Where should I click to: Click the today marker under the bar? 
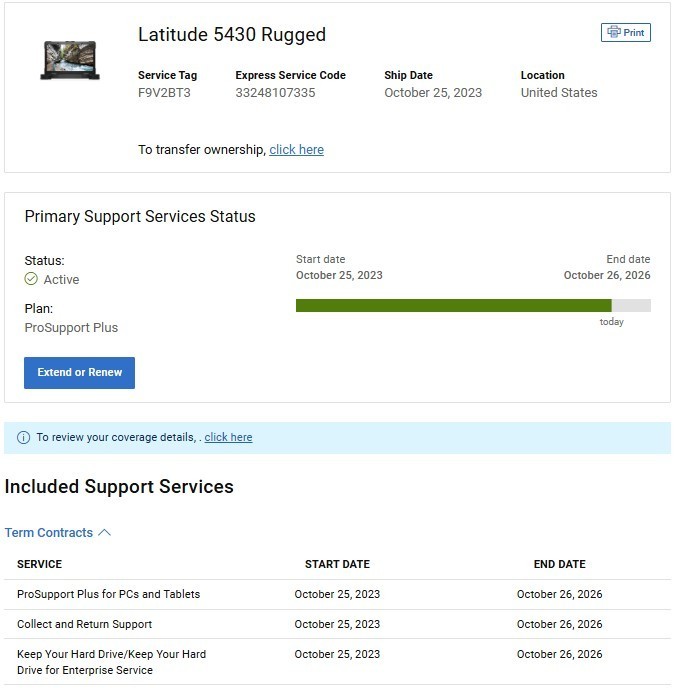pyautogui.click(x=611, y=322)
